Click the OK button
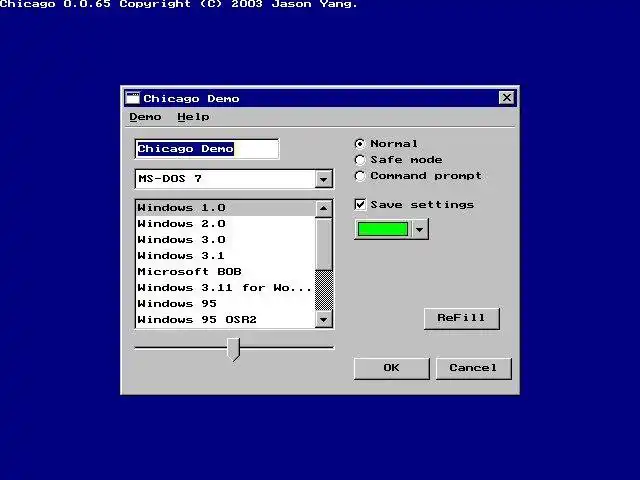The width and height of the screenshot is (640, 480). click(392, 369)
